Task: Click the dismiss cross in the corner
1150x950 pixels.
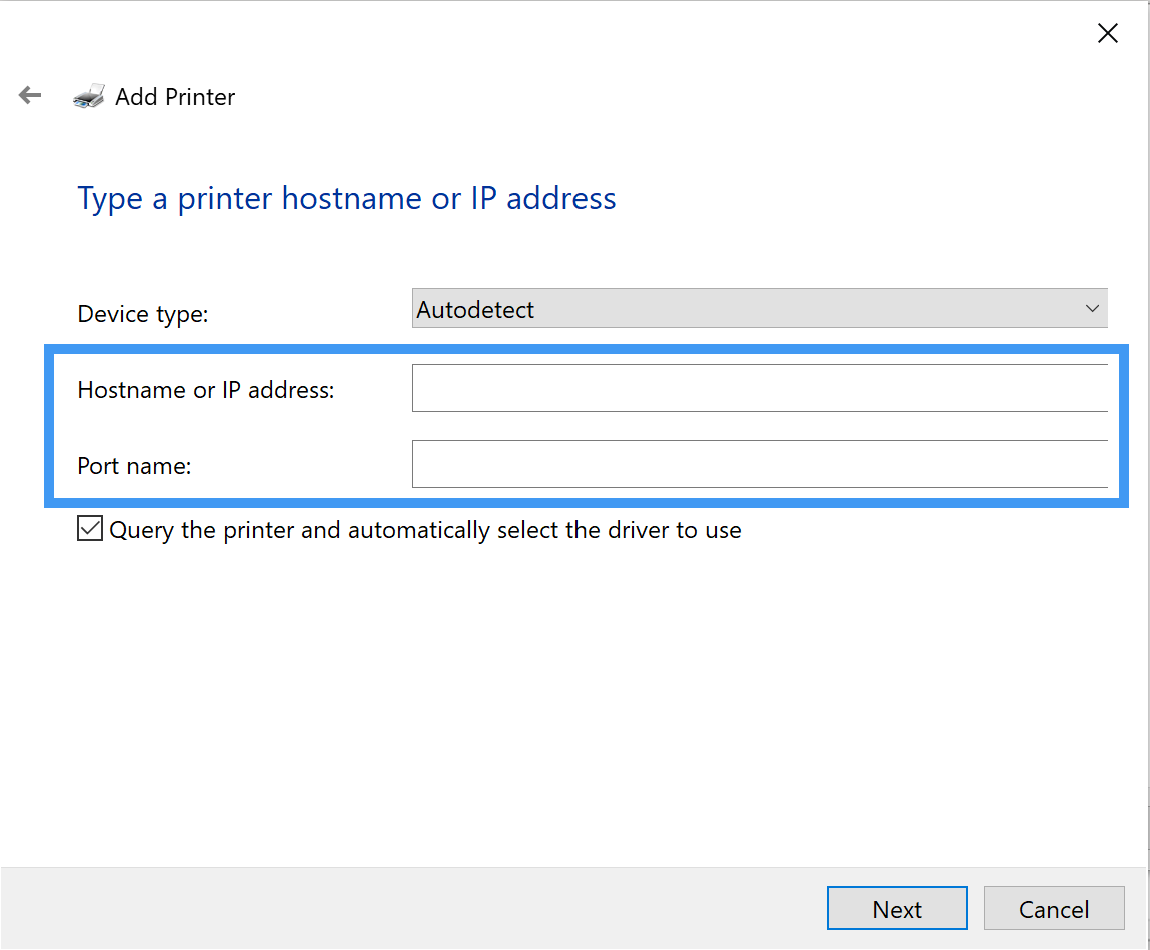Action: (1107, 32)
